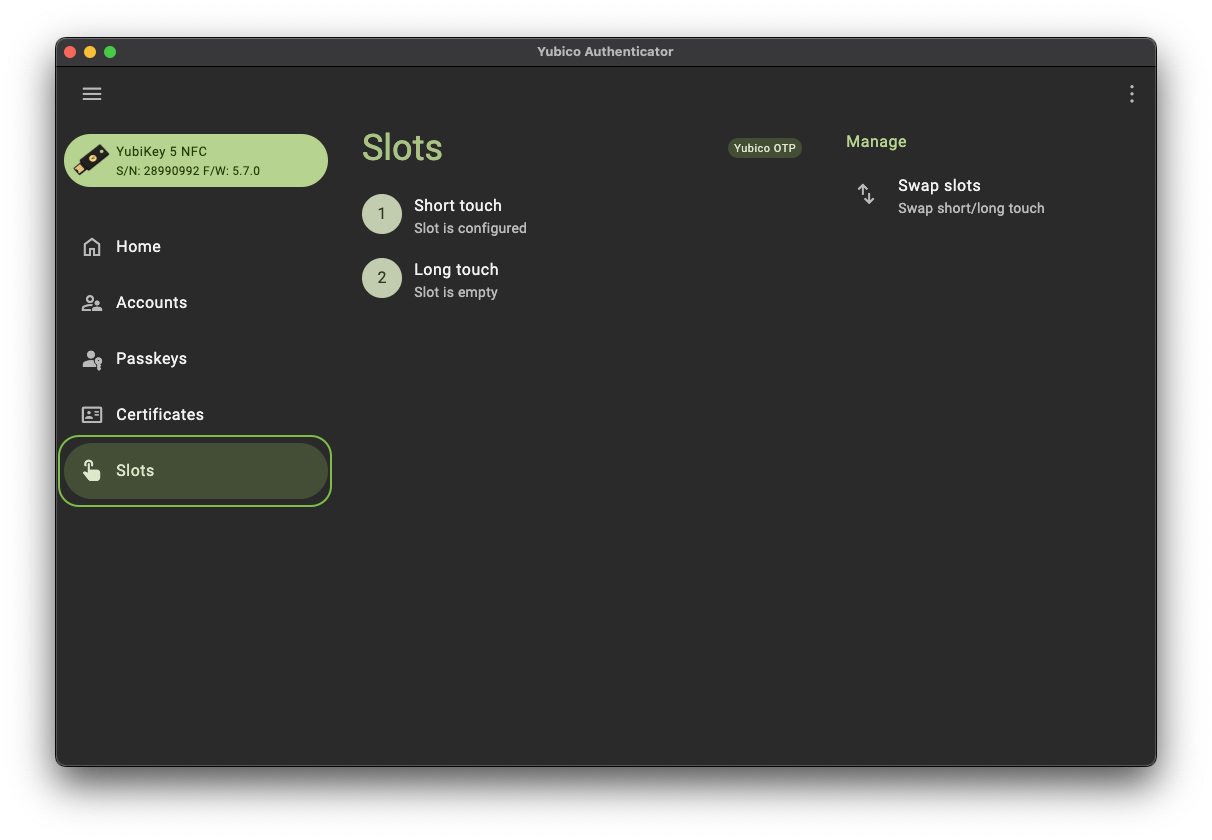
Task: Maximize window with green button
Action: 110,52
